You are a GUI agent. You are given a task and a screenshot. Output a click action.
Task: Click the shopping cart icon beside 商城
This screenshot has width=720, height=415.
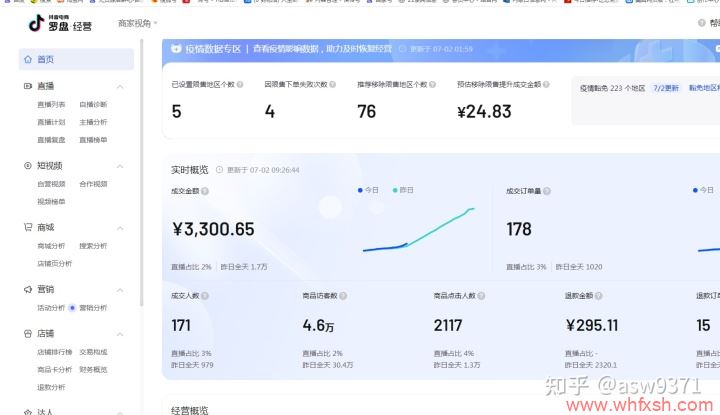pos(28,227)
